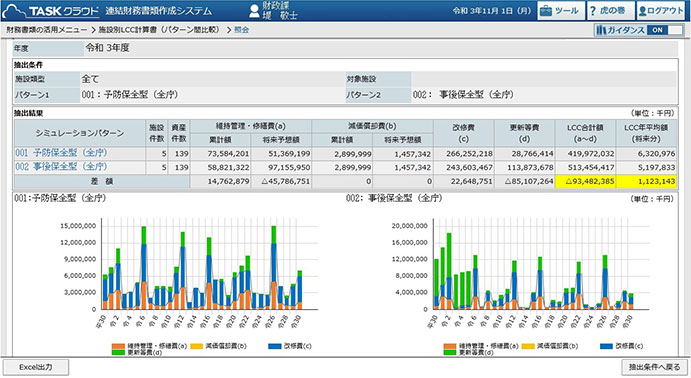Click orange 維持管理・修繕費(a) legend swatch in right chart
Screen dimensions: 691x378
click(450, 346)
